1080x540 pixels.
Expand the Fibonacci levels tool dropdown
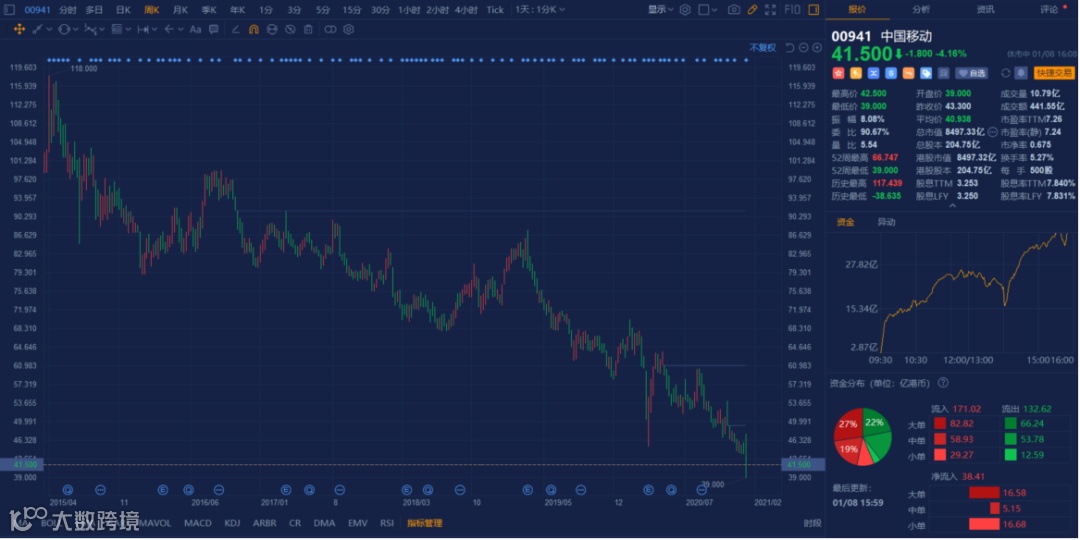128,29
